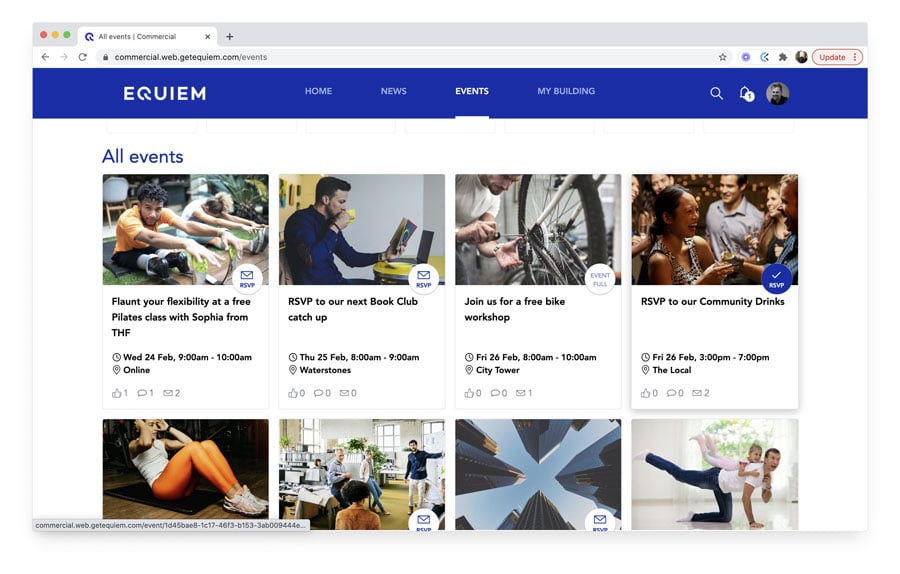The image size is (900, 574).
Task: Reload the page with the refresh icon
Action: [82, 57]
